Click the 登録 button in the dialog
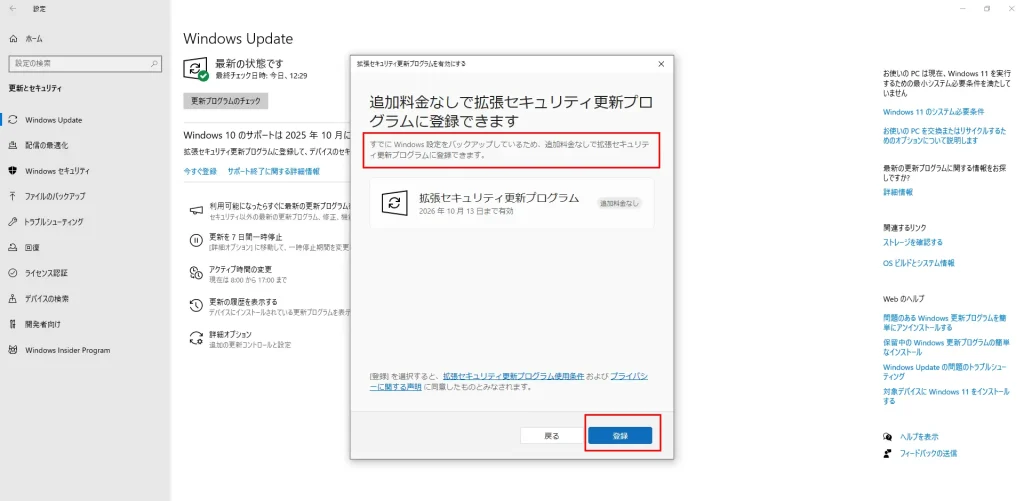1024x501 pixels. pos(619,436)
